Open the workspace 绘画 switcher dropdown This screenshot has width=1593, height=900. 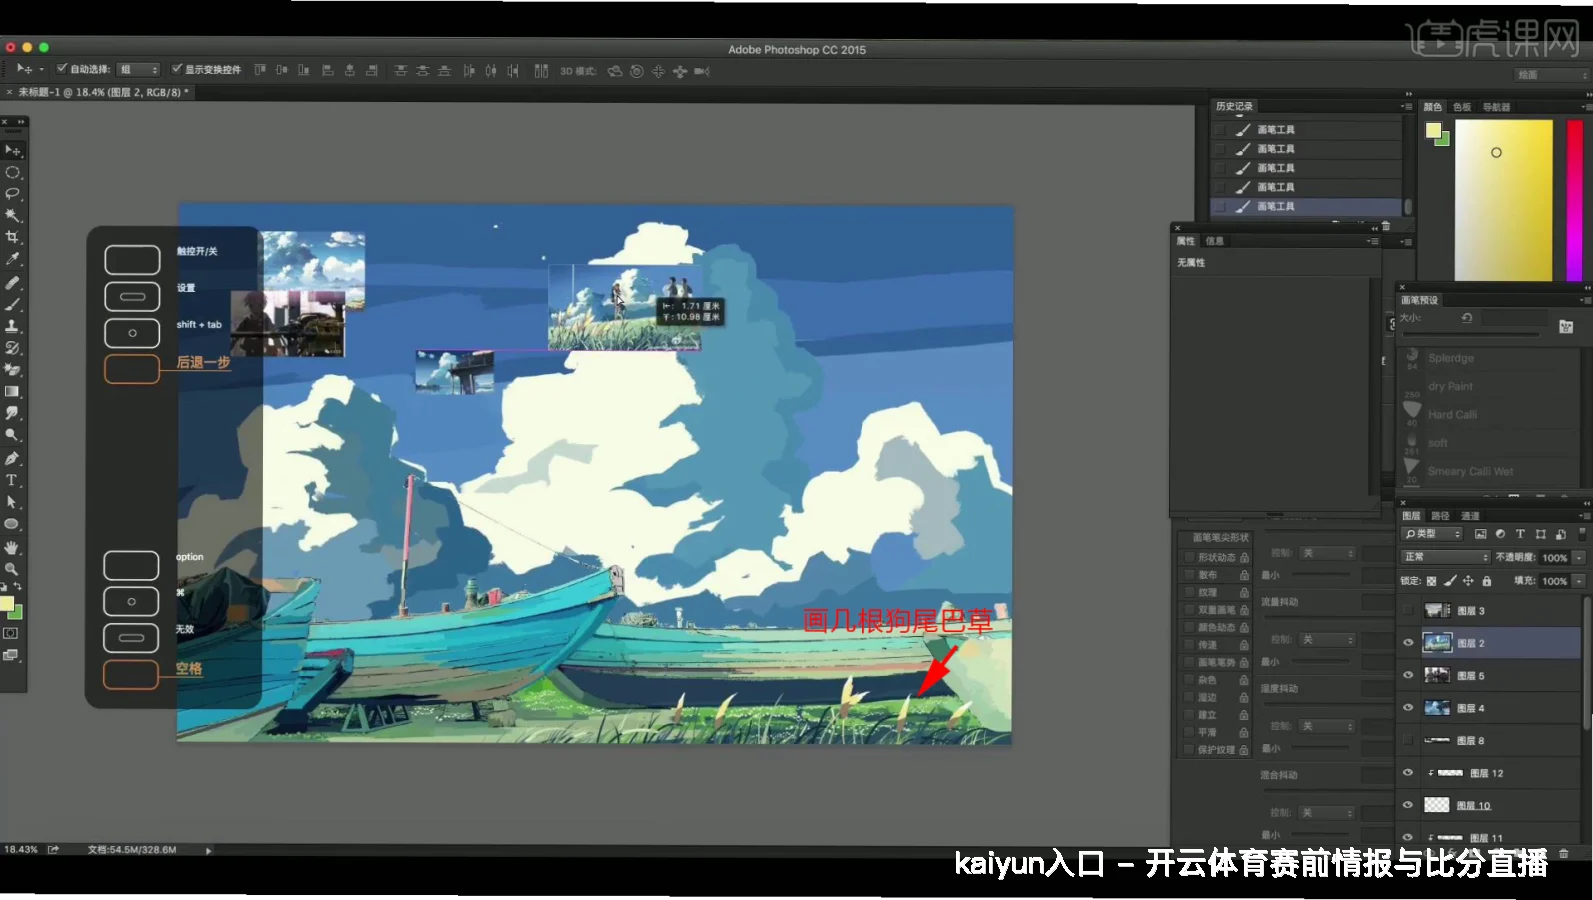(1551, 75)
